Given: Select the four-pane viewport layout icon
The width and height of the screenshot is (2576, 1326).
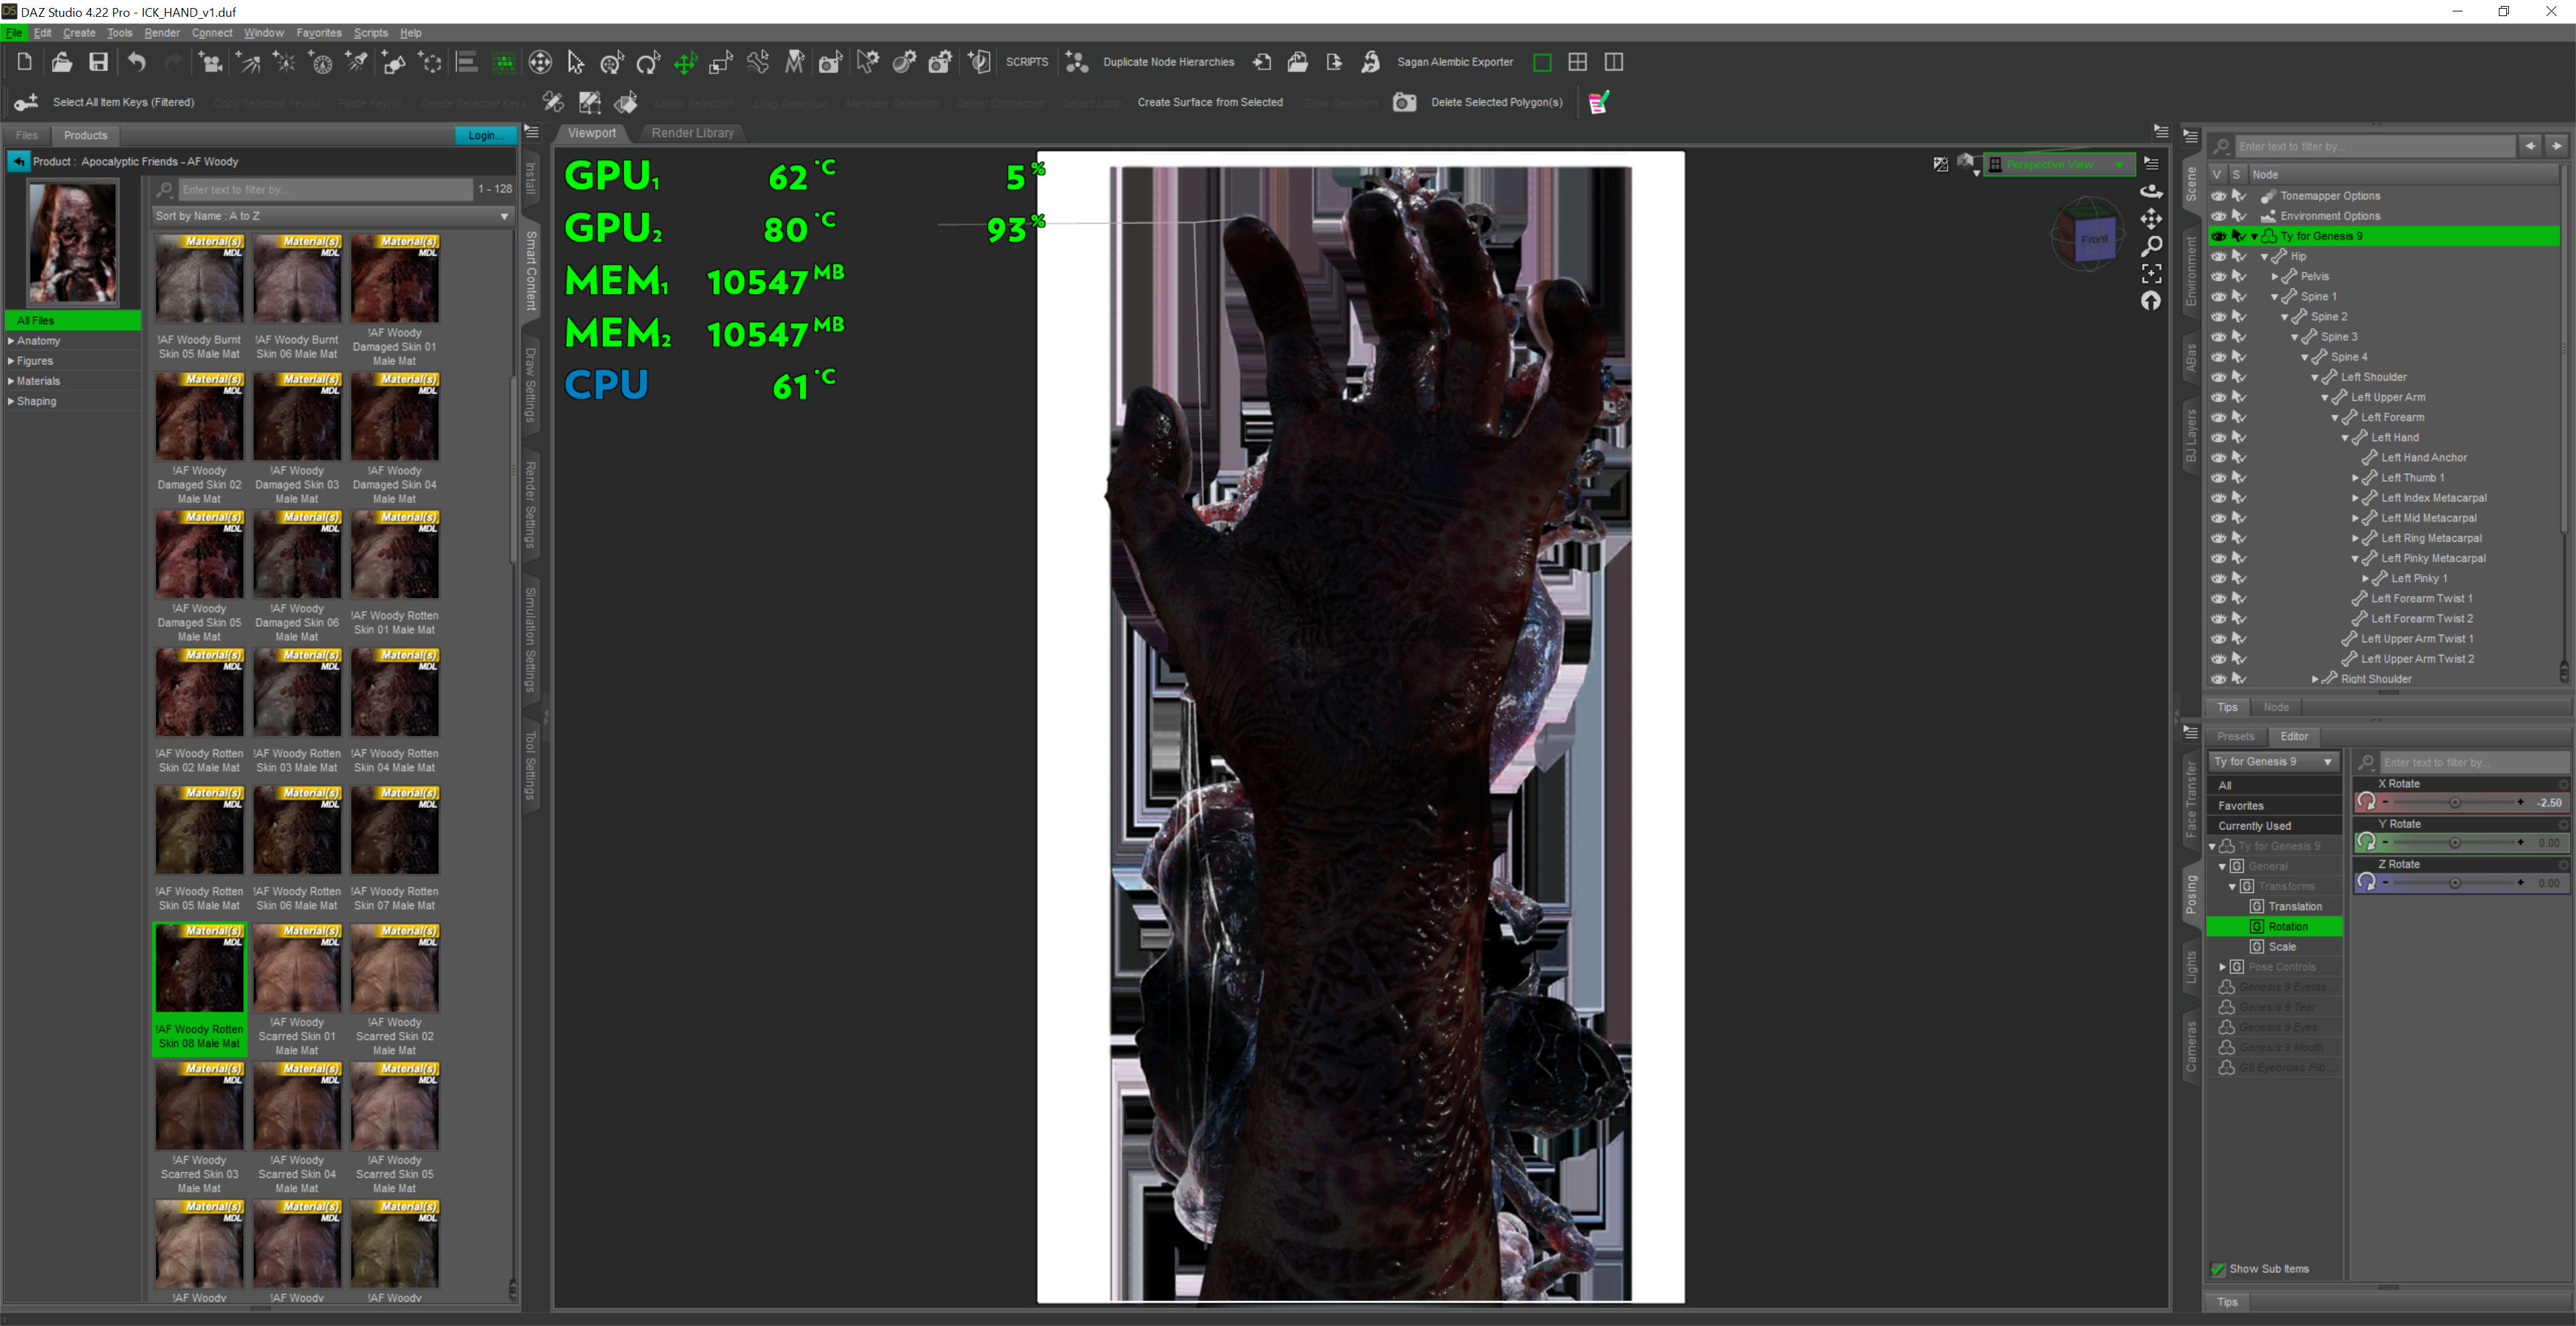Looking at the screenshot, I should point(1577,62).
